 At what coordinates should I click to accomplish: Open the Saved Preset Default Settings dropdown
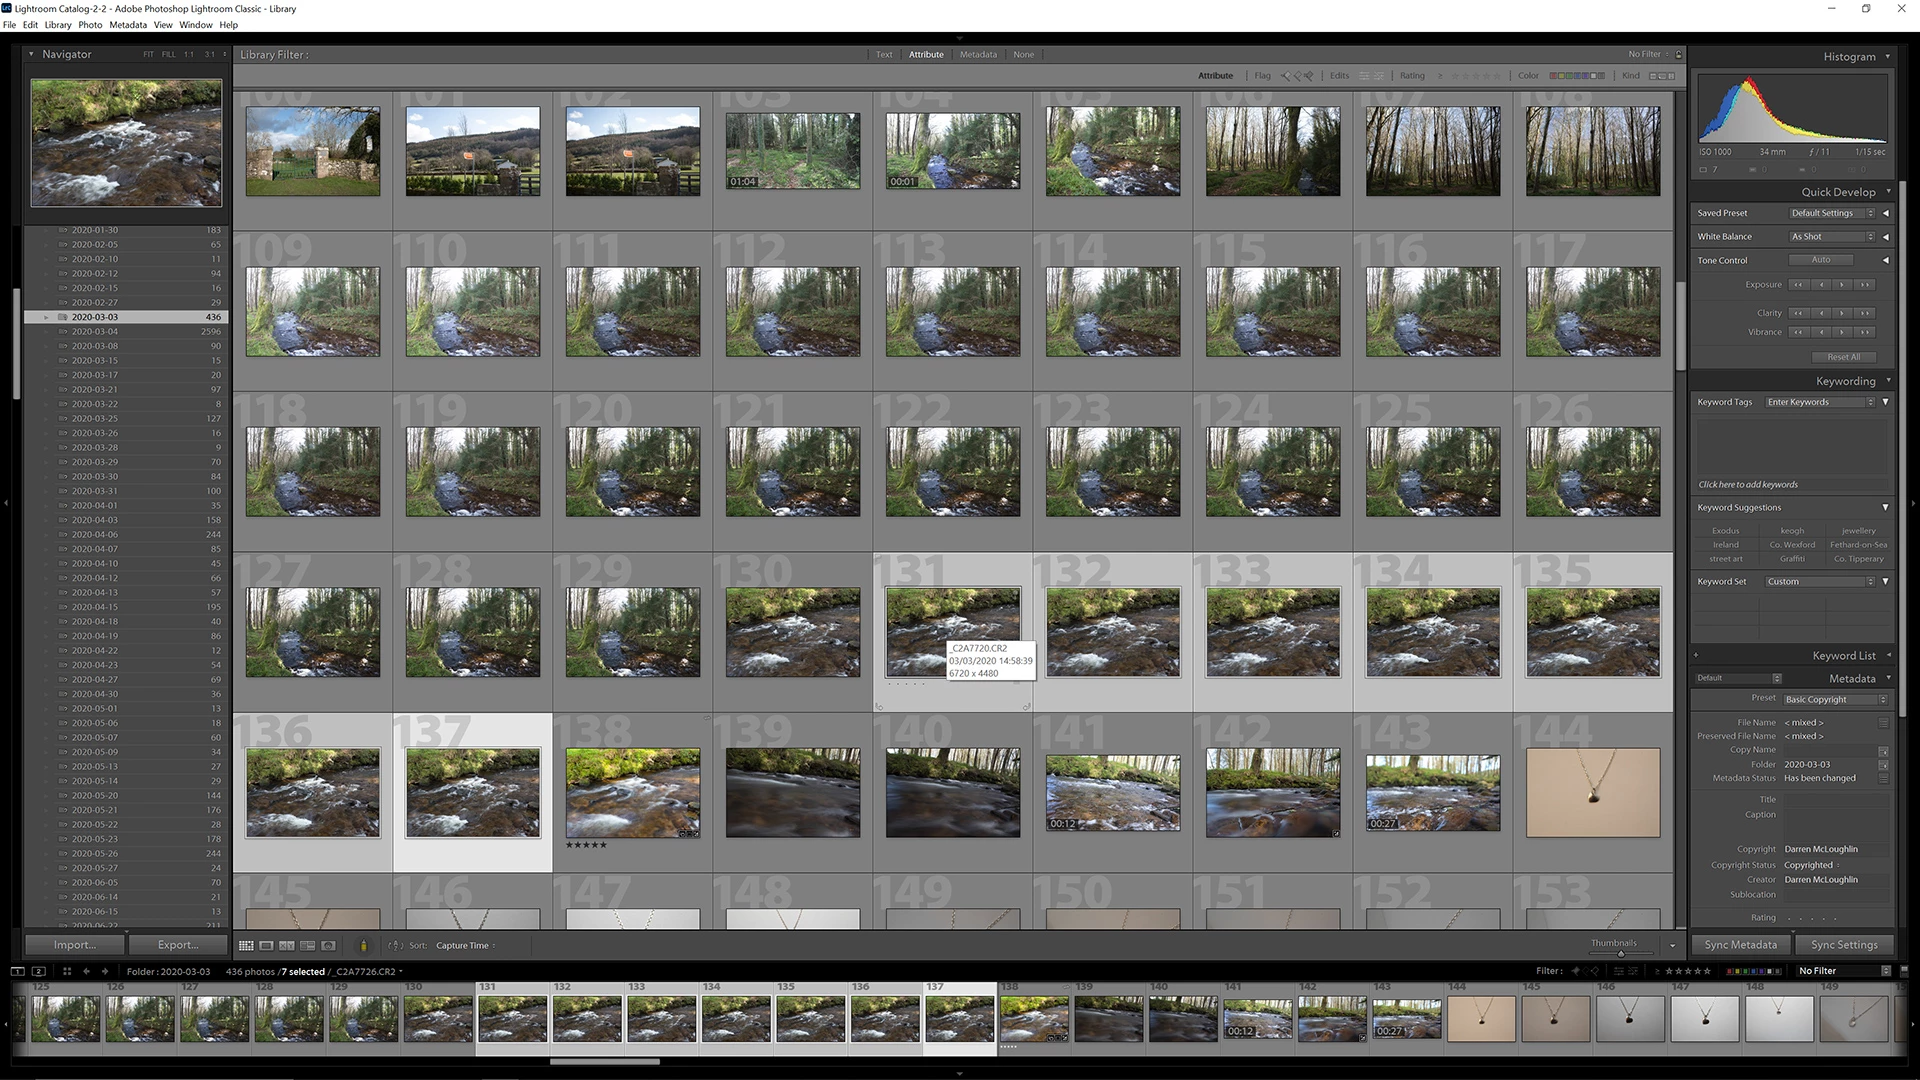[x=1832, y=213]
